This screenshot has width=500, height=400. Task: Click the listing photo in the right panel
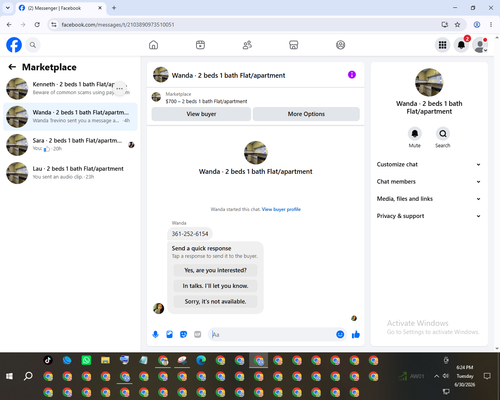coord(429,82)
